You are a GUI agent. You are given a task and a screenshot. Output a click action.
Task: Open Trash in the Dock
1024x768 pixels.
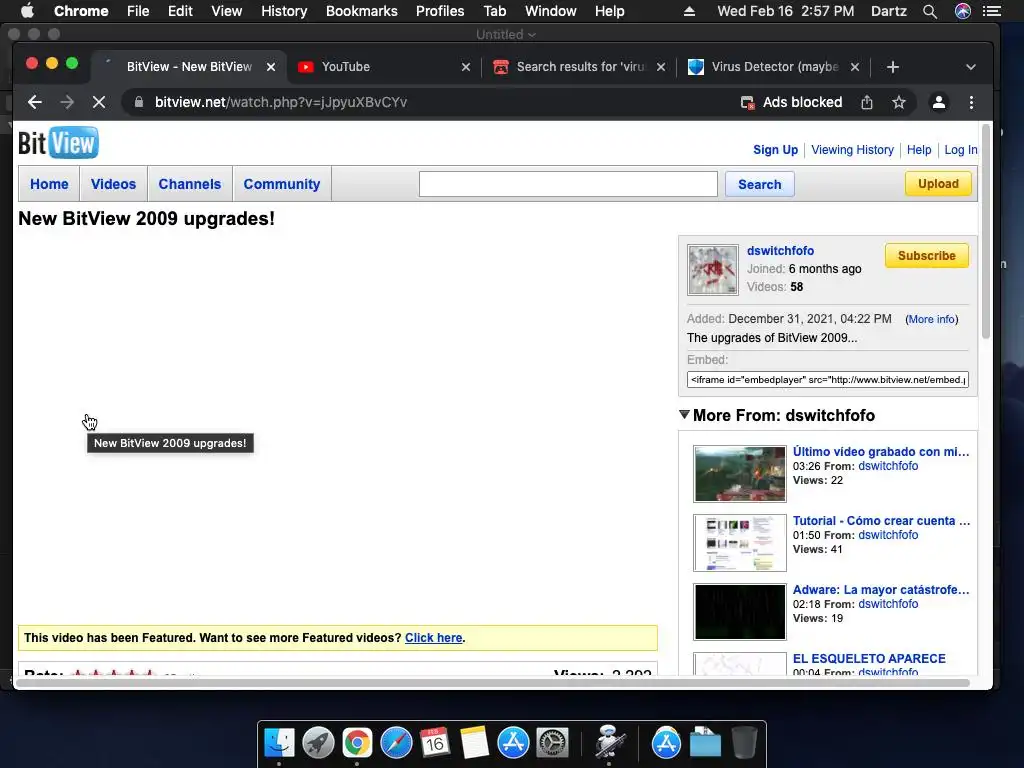pos(744,743)
